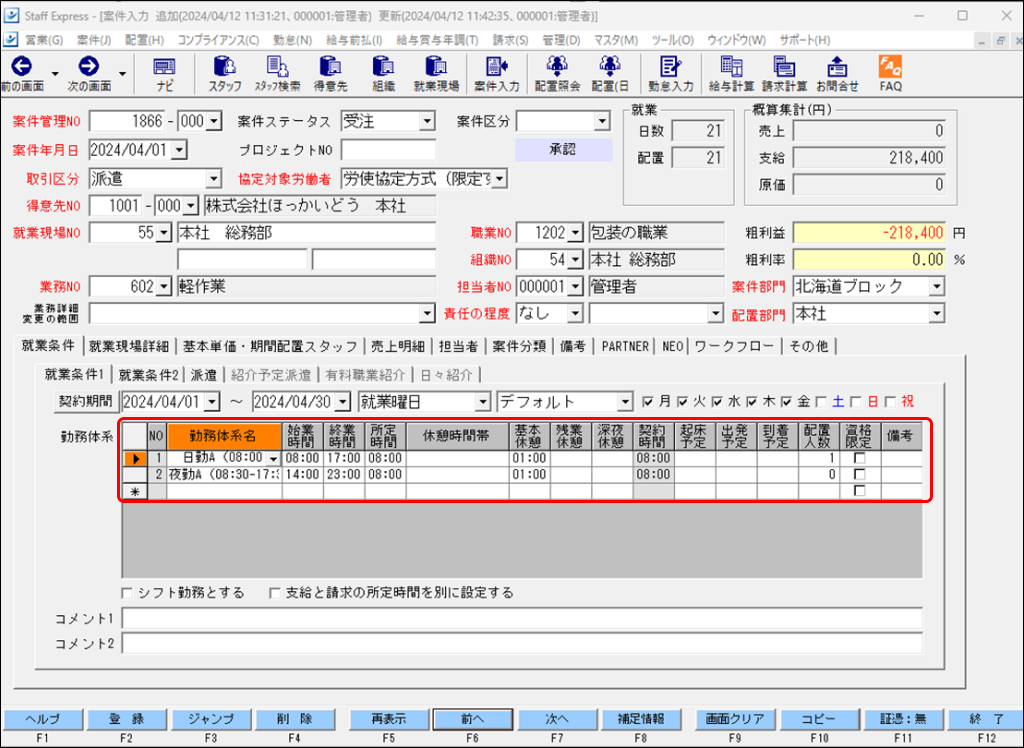Toggle the 月 weekday checkbox

pyautogui.click(x=647, y=401)
